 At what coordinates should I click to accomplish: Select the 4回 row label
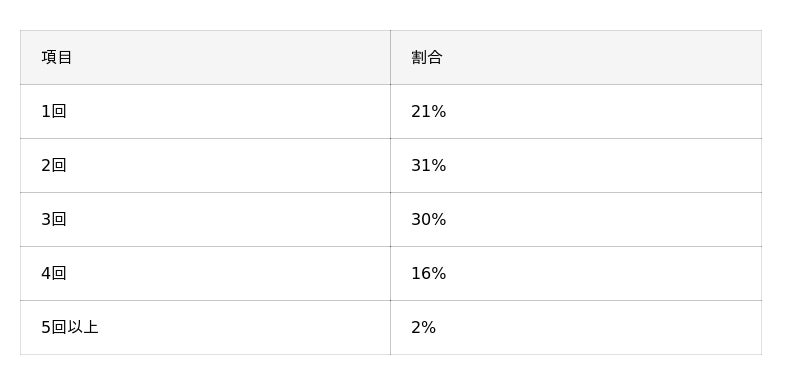[x=54, y=273]
